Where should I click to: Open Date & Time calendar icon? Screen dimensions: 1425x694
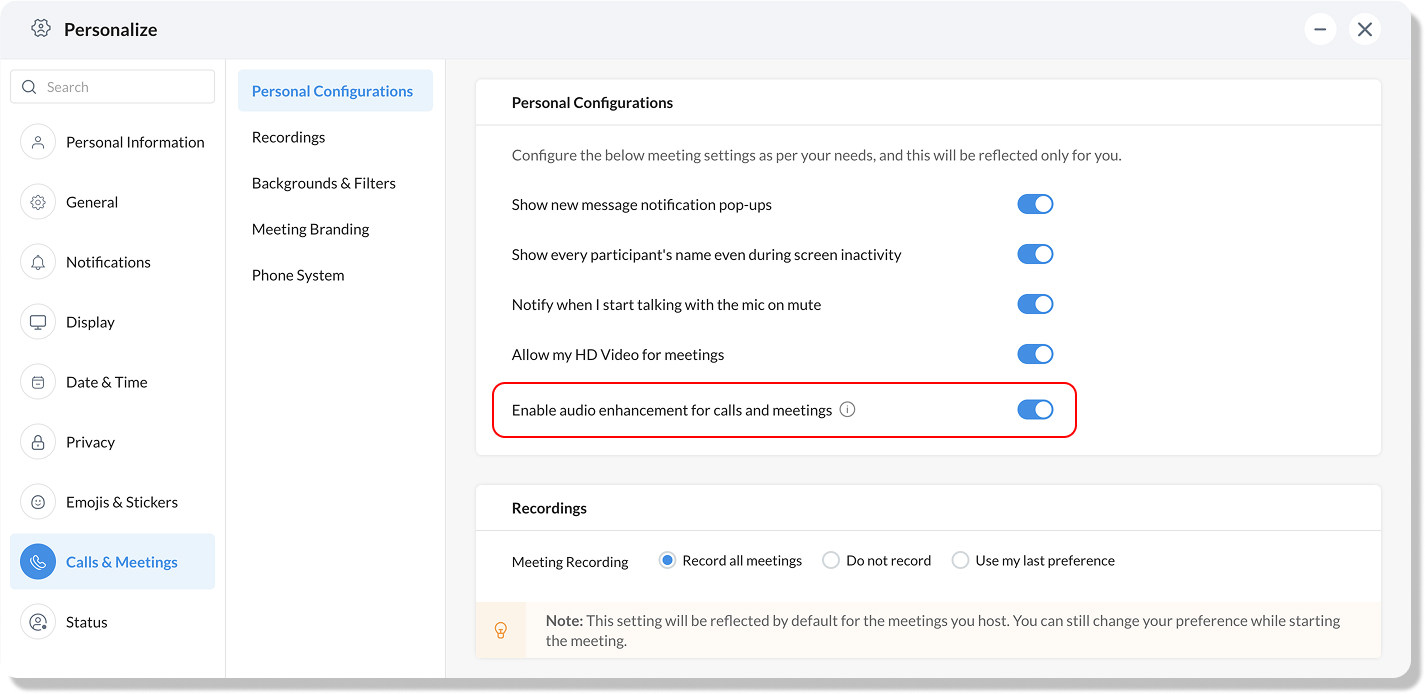point(38,382)
